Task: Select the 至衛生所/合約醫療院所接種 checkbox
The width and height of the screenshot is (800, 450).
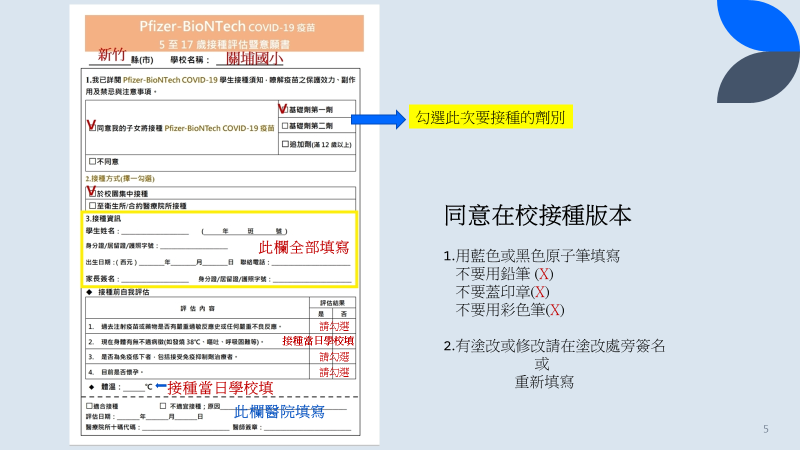Action: (92, 206)
